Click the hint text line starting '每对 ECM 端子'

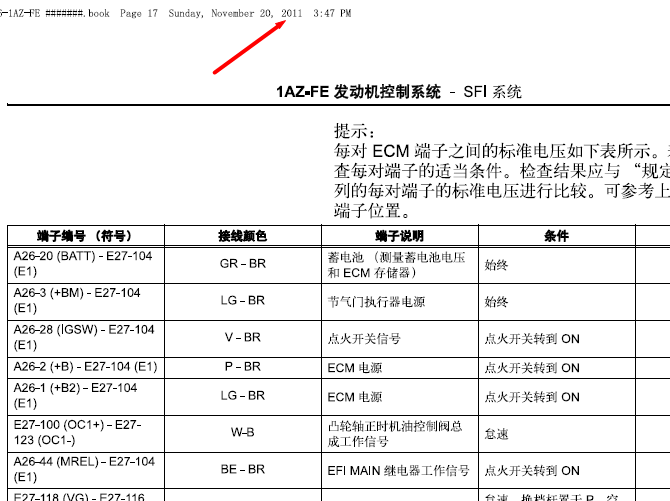click(502, 151)
